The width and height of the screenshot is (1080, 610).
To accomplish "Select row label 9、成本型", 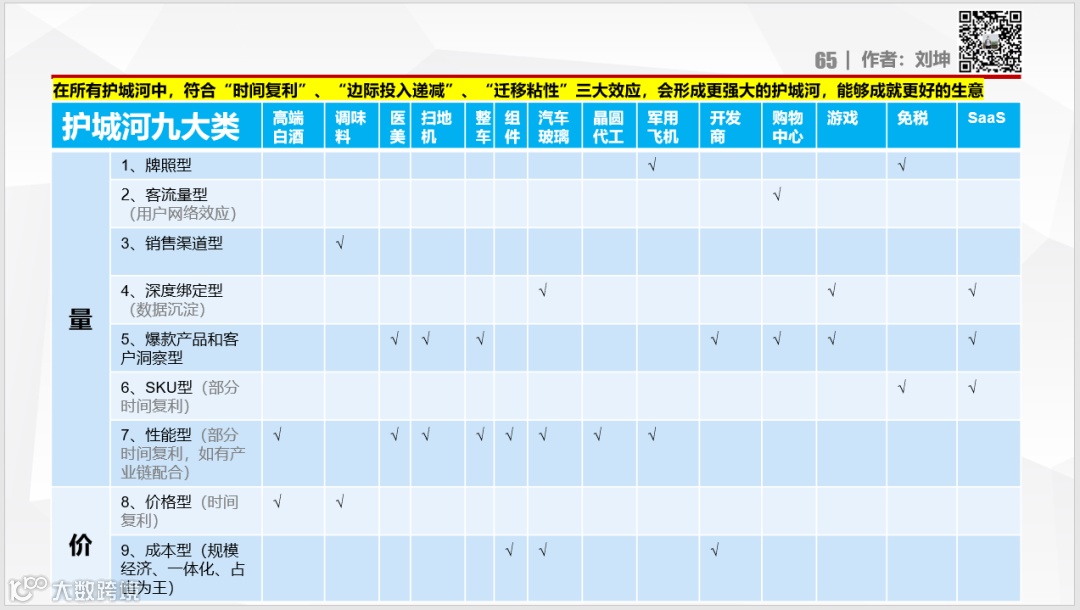I will point(156,550).
